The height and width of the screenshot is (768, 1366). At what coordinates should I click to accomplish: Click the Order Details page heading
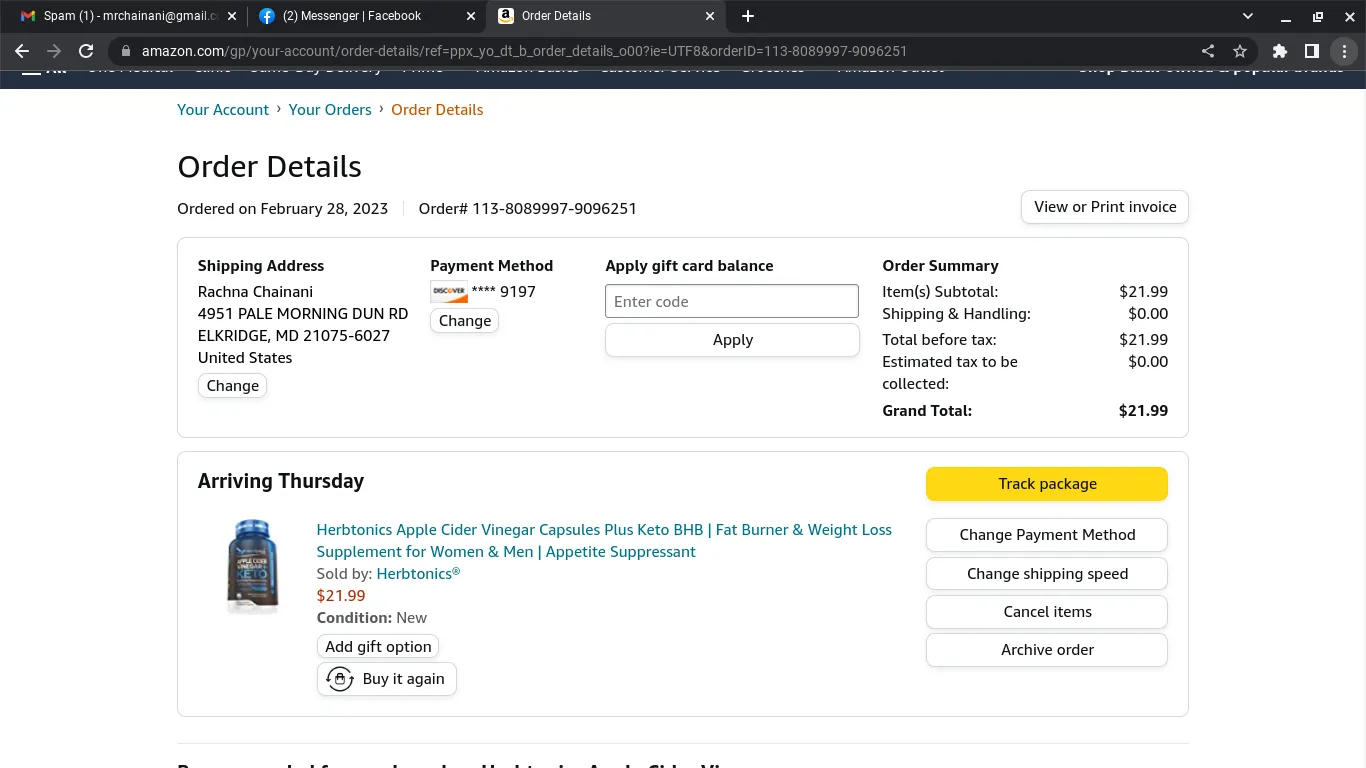[270, 167]
